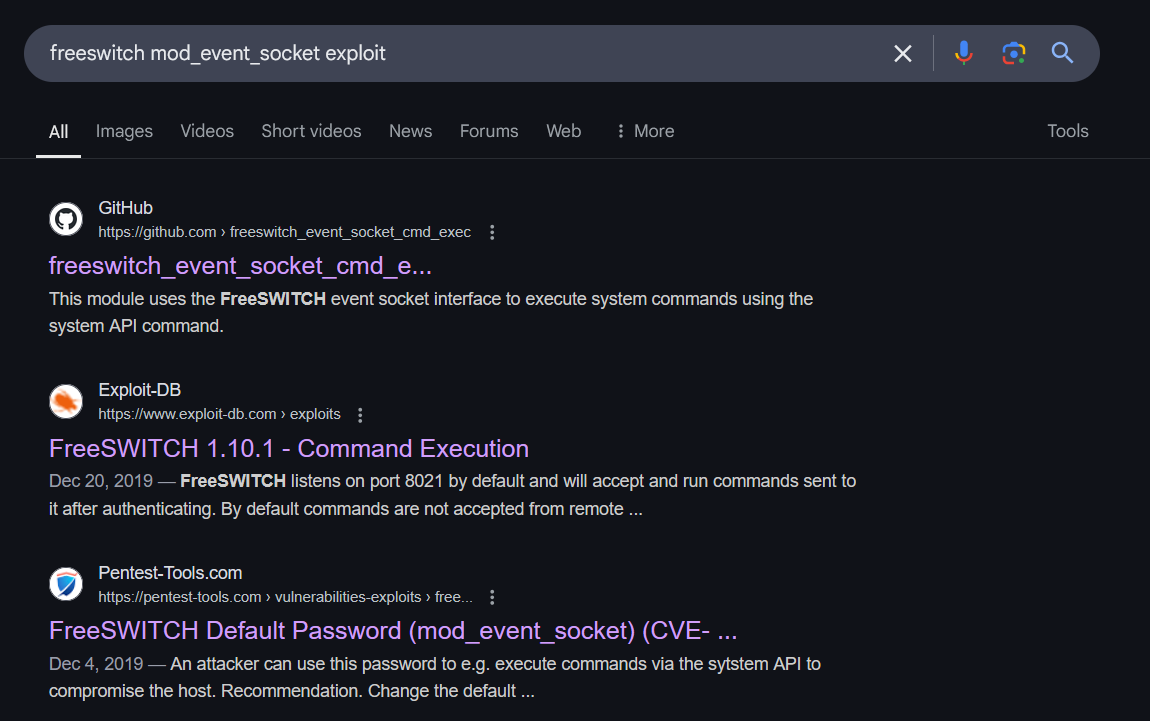Image resolution: width=1150 pixels, height=721 pixels.
Task: Switch to the Short videos tab
Action: coord(311,131)
